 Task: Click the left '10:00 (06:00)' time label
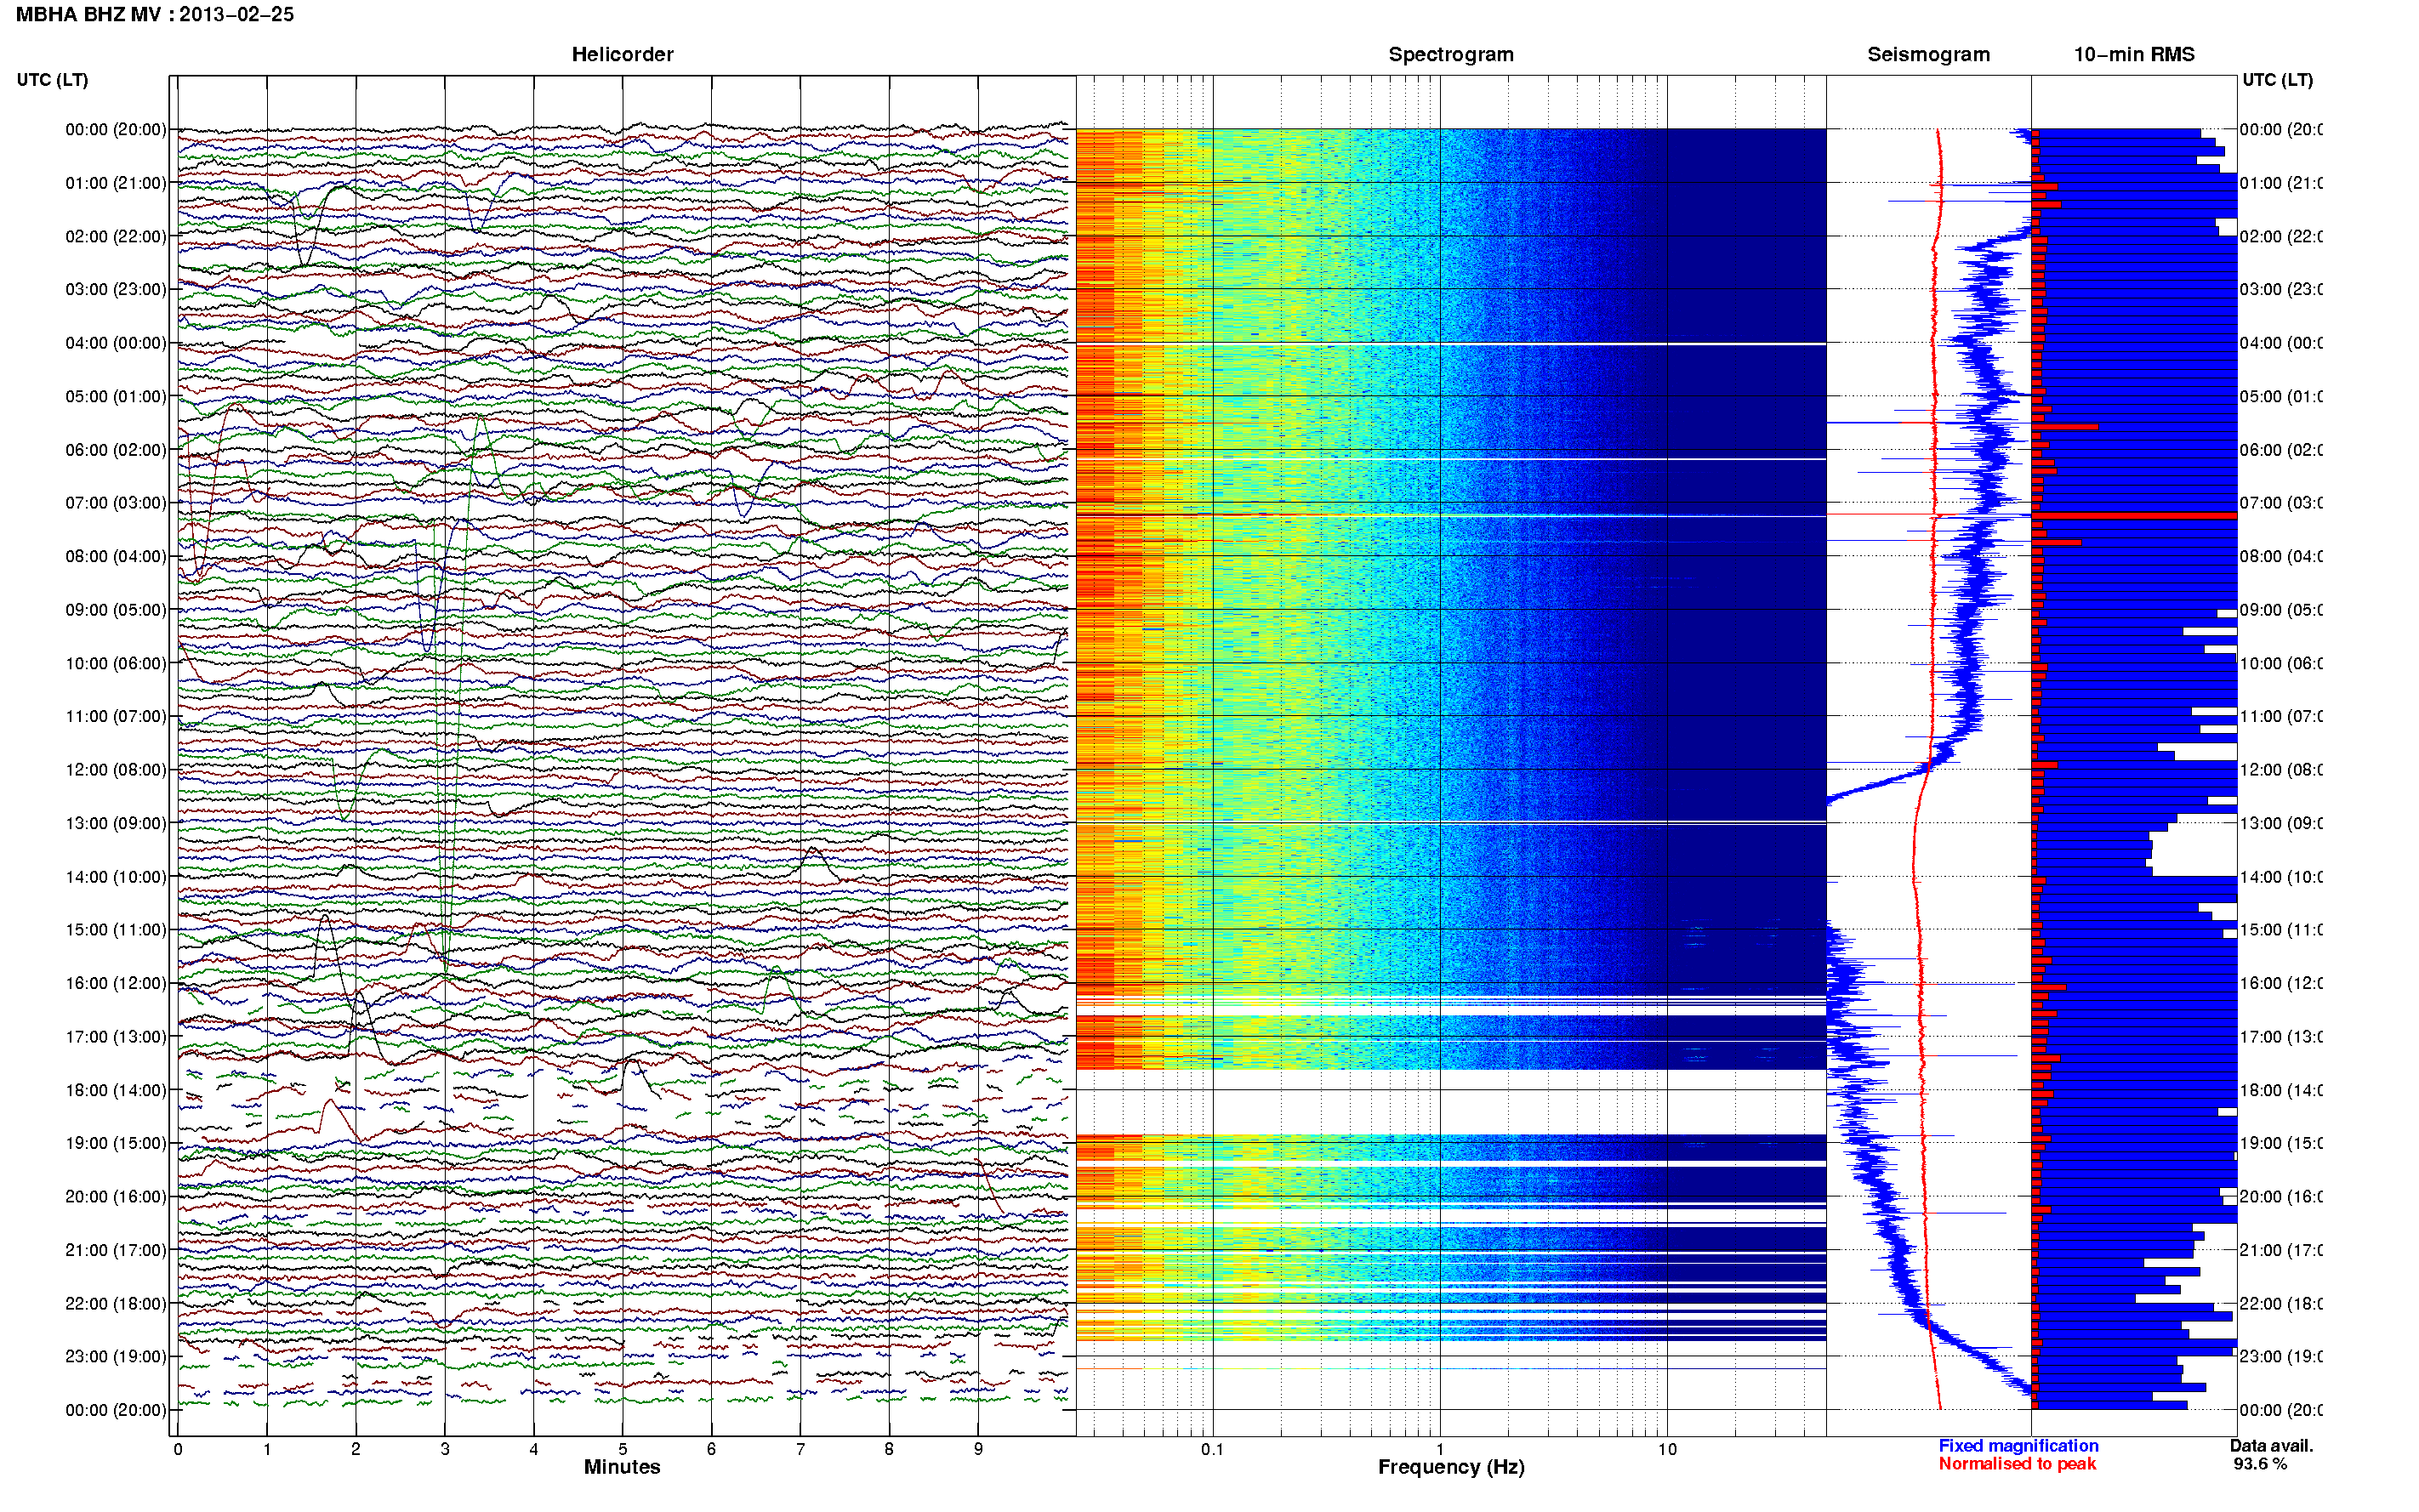pos(116,663)
